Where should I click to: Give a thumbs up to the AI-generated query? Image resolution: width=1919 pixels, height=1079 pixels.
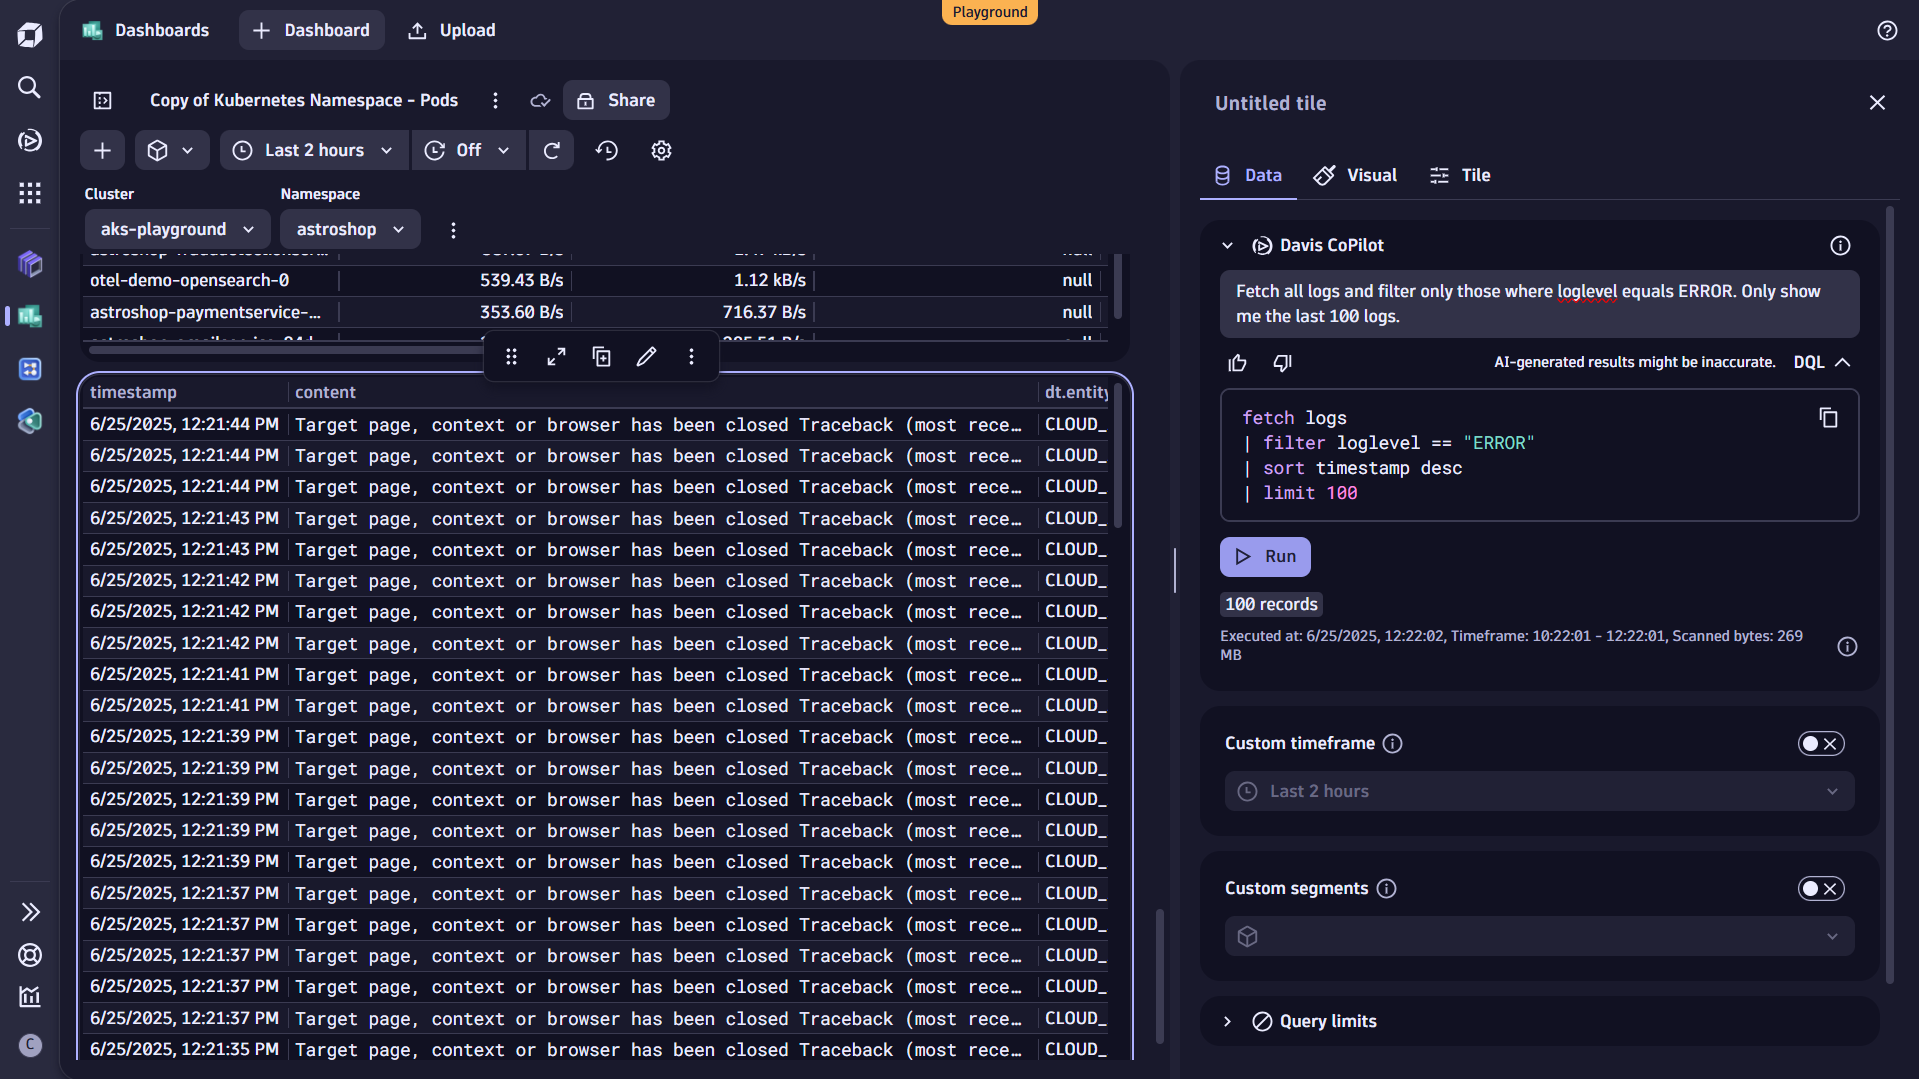pyautogui.click(x=1237, y=362)
